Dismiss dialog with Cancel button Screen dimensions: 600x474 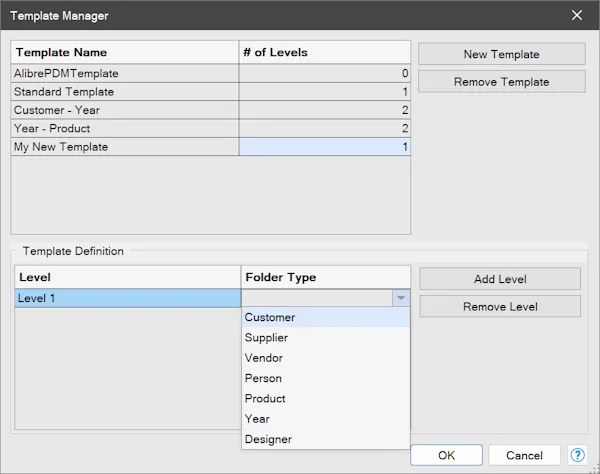pos(524,455)
